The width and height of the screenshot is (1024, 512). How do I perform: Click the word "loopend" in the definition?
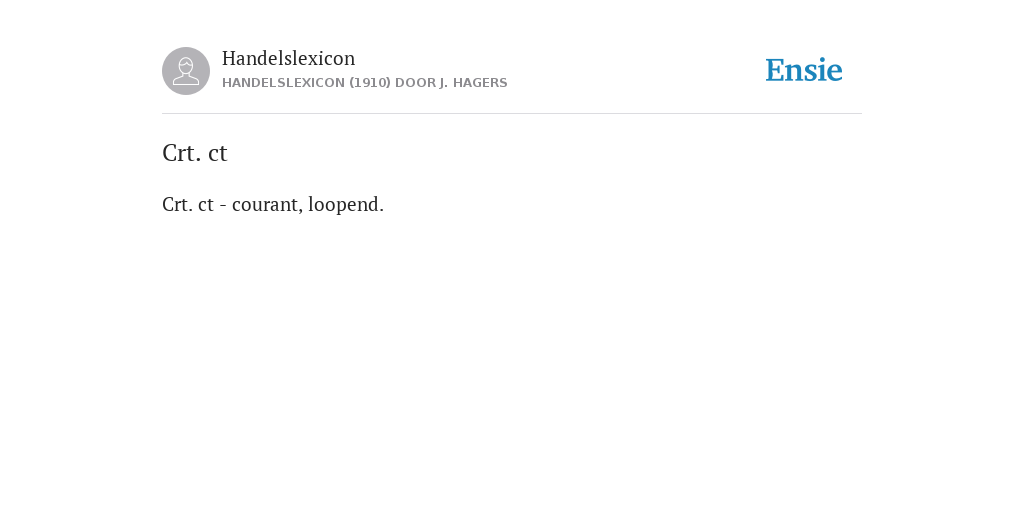click(344, 205)
